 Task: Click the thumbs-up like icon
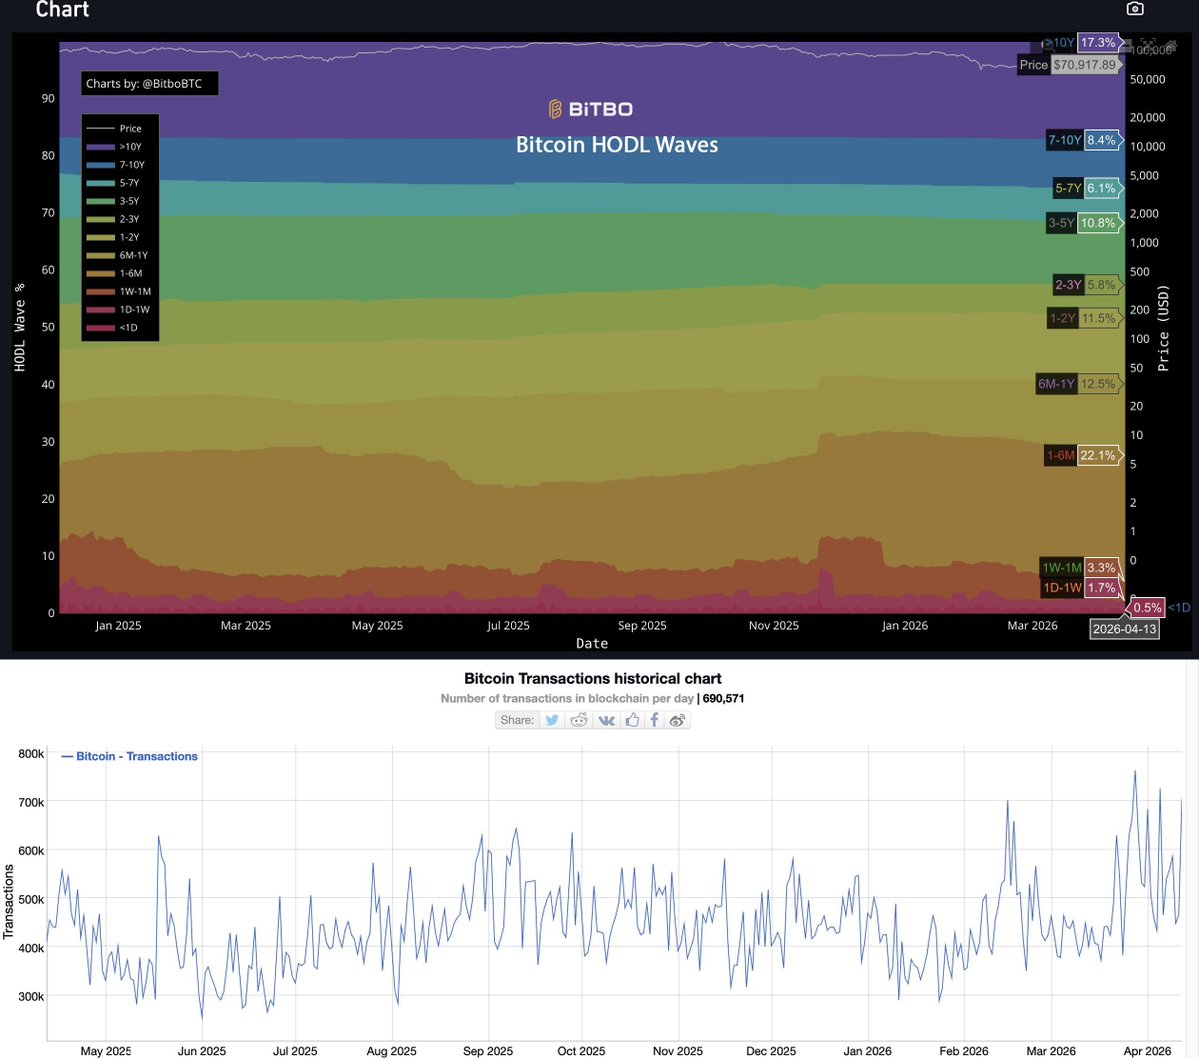point(632,720)
